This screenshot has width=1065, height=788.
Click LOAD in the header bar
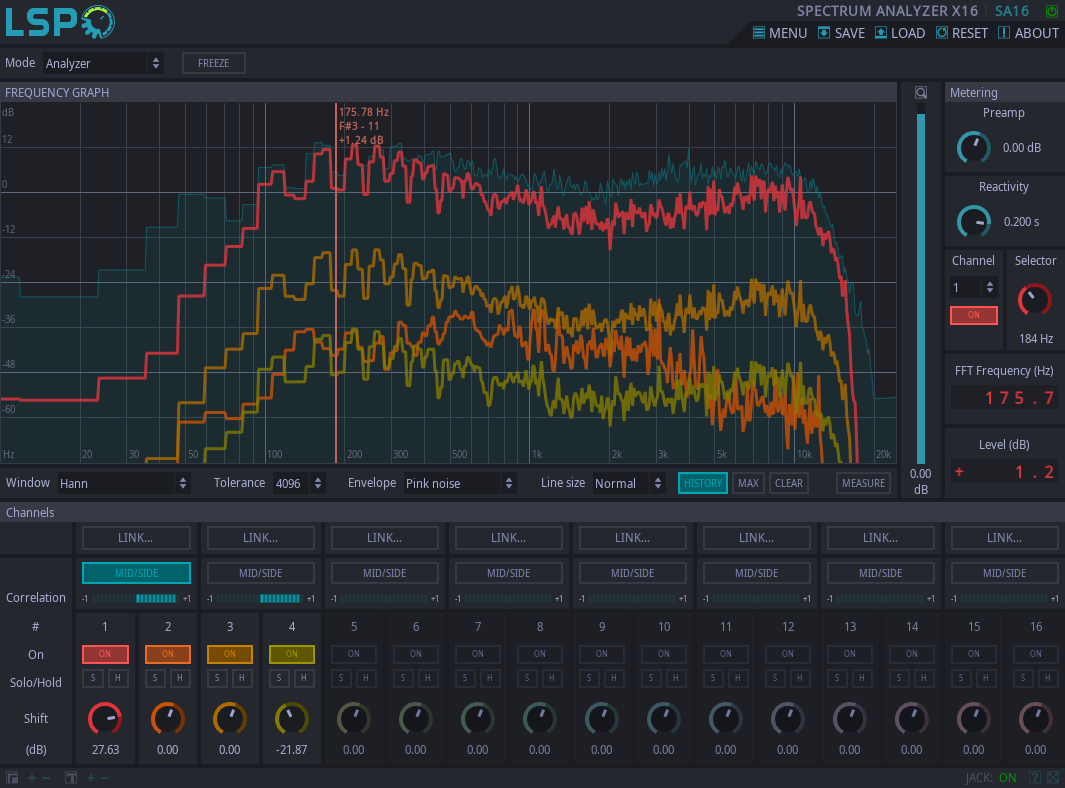pos(900,33)
